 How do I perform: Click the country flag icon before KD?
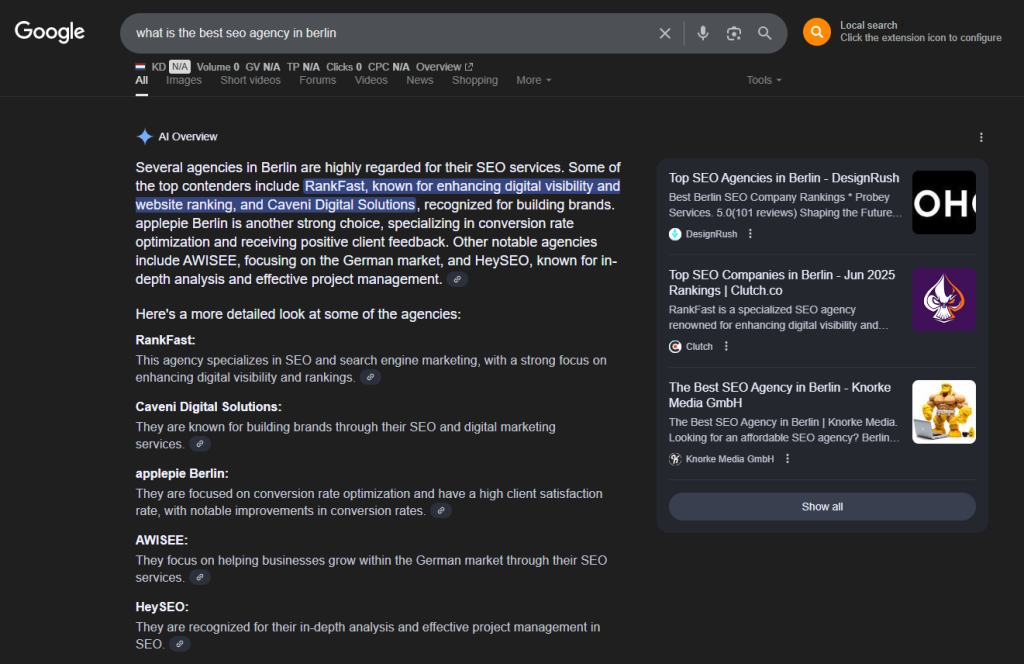pos(140,67)
